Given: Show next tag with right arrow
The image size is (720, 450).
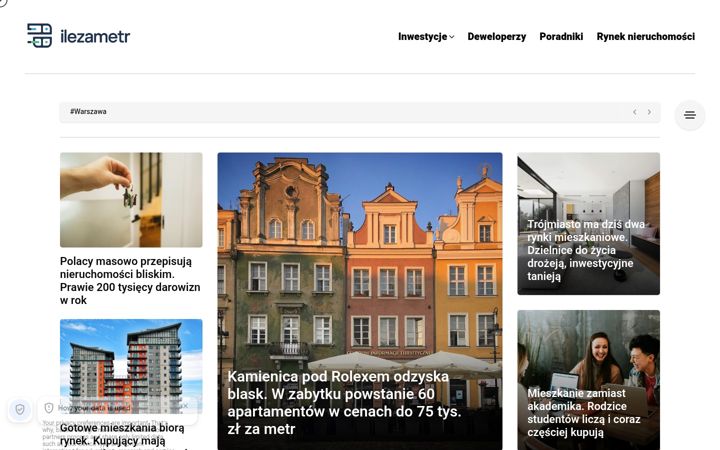Looking at the screenshot, I should click(x=649, y=112).
